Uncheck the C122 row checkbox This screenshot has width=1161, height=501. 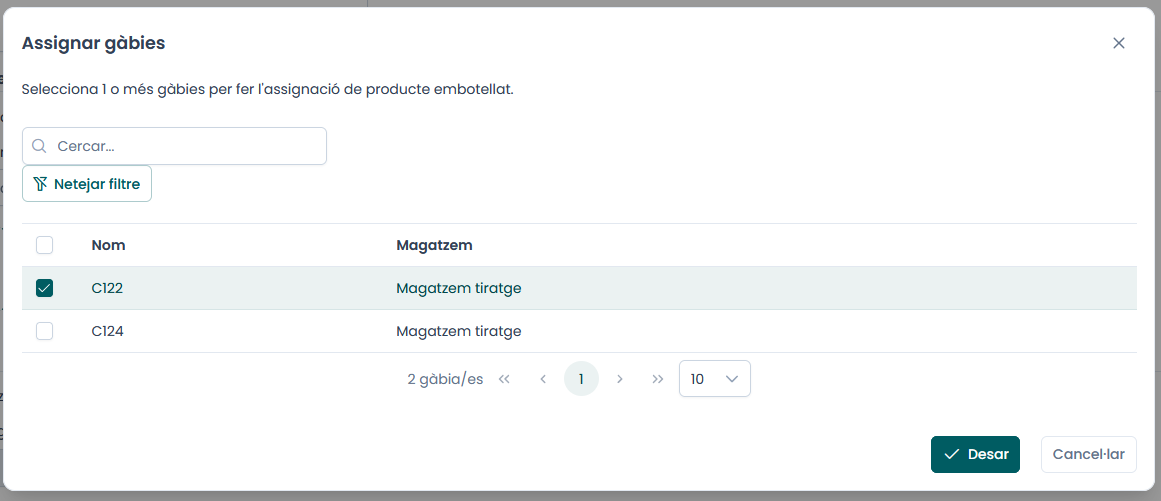point(44,288)
